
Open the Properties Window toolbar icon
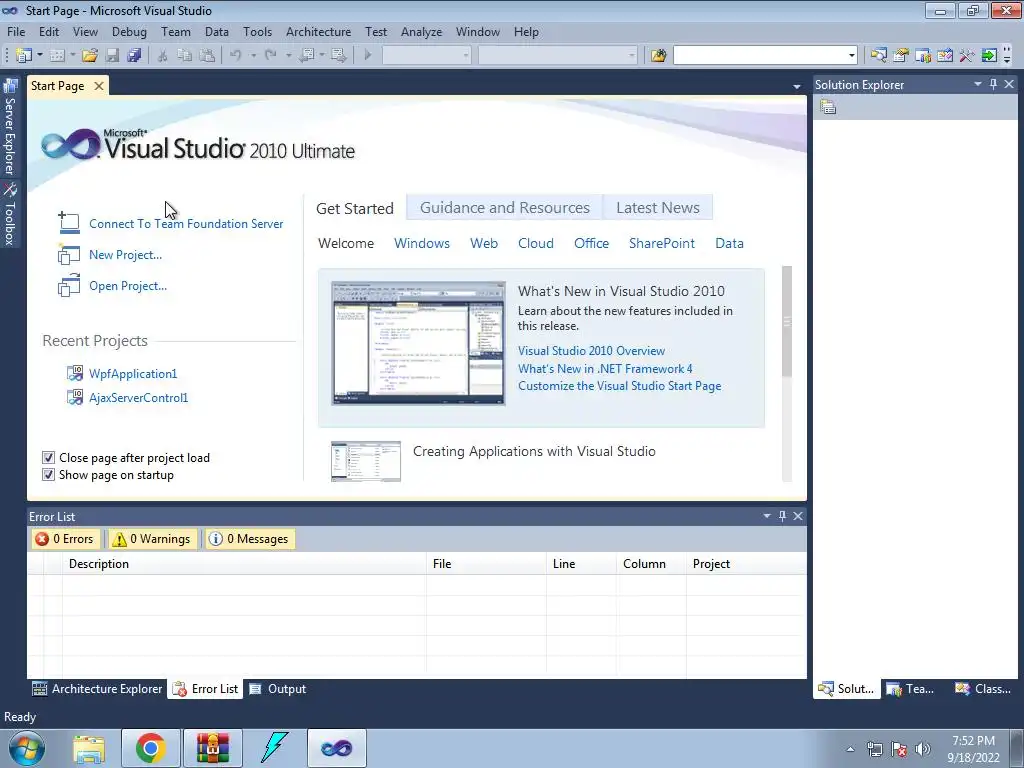pos(901,56)
